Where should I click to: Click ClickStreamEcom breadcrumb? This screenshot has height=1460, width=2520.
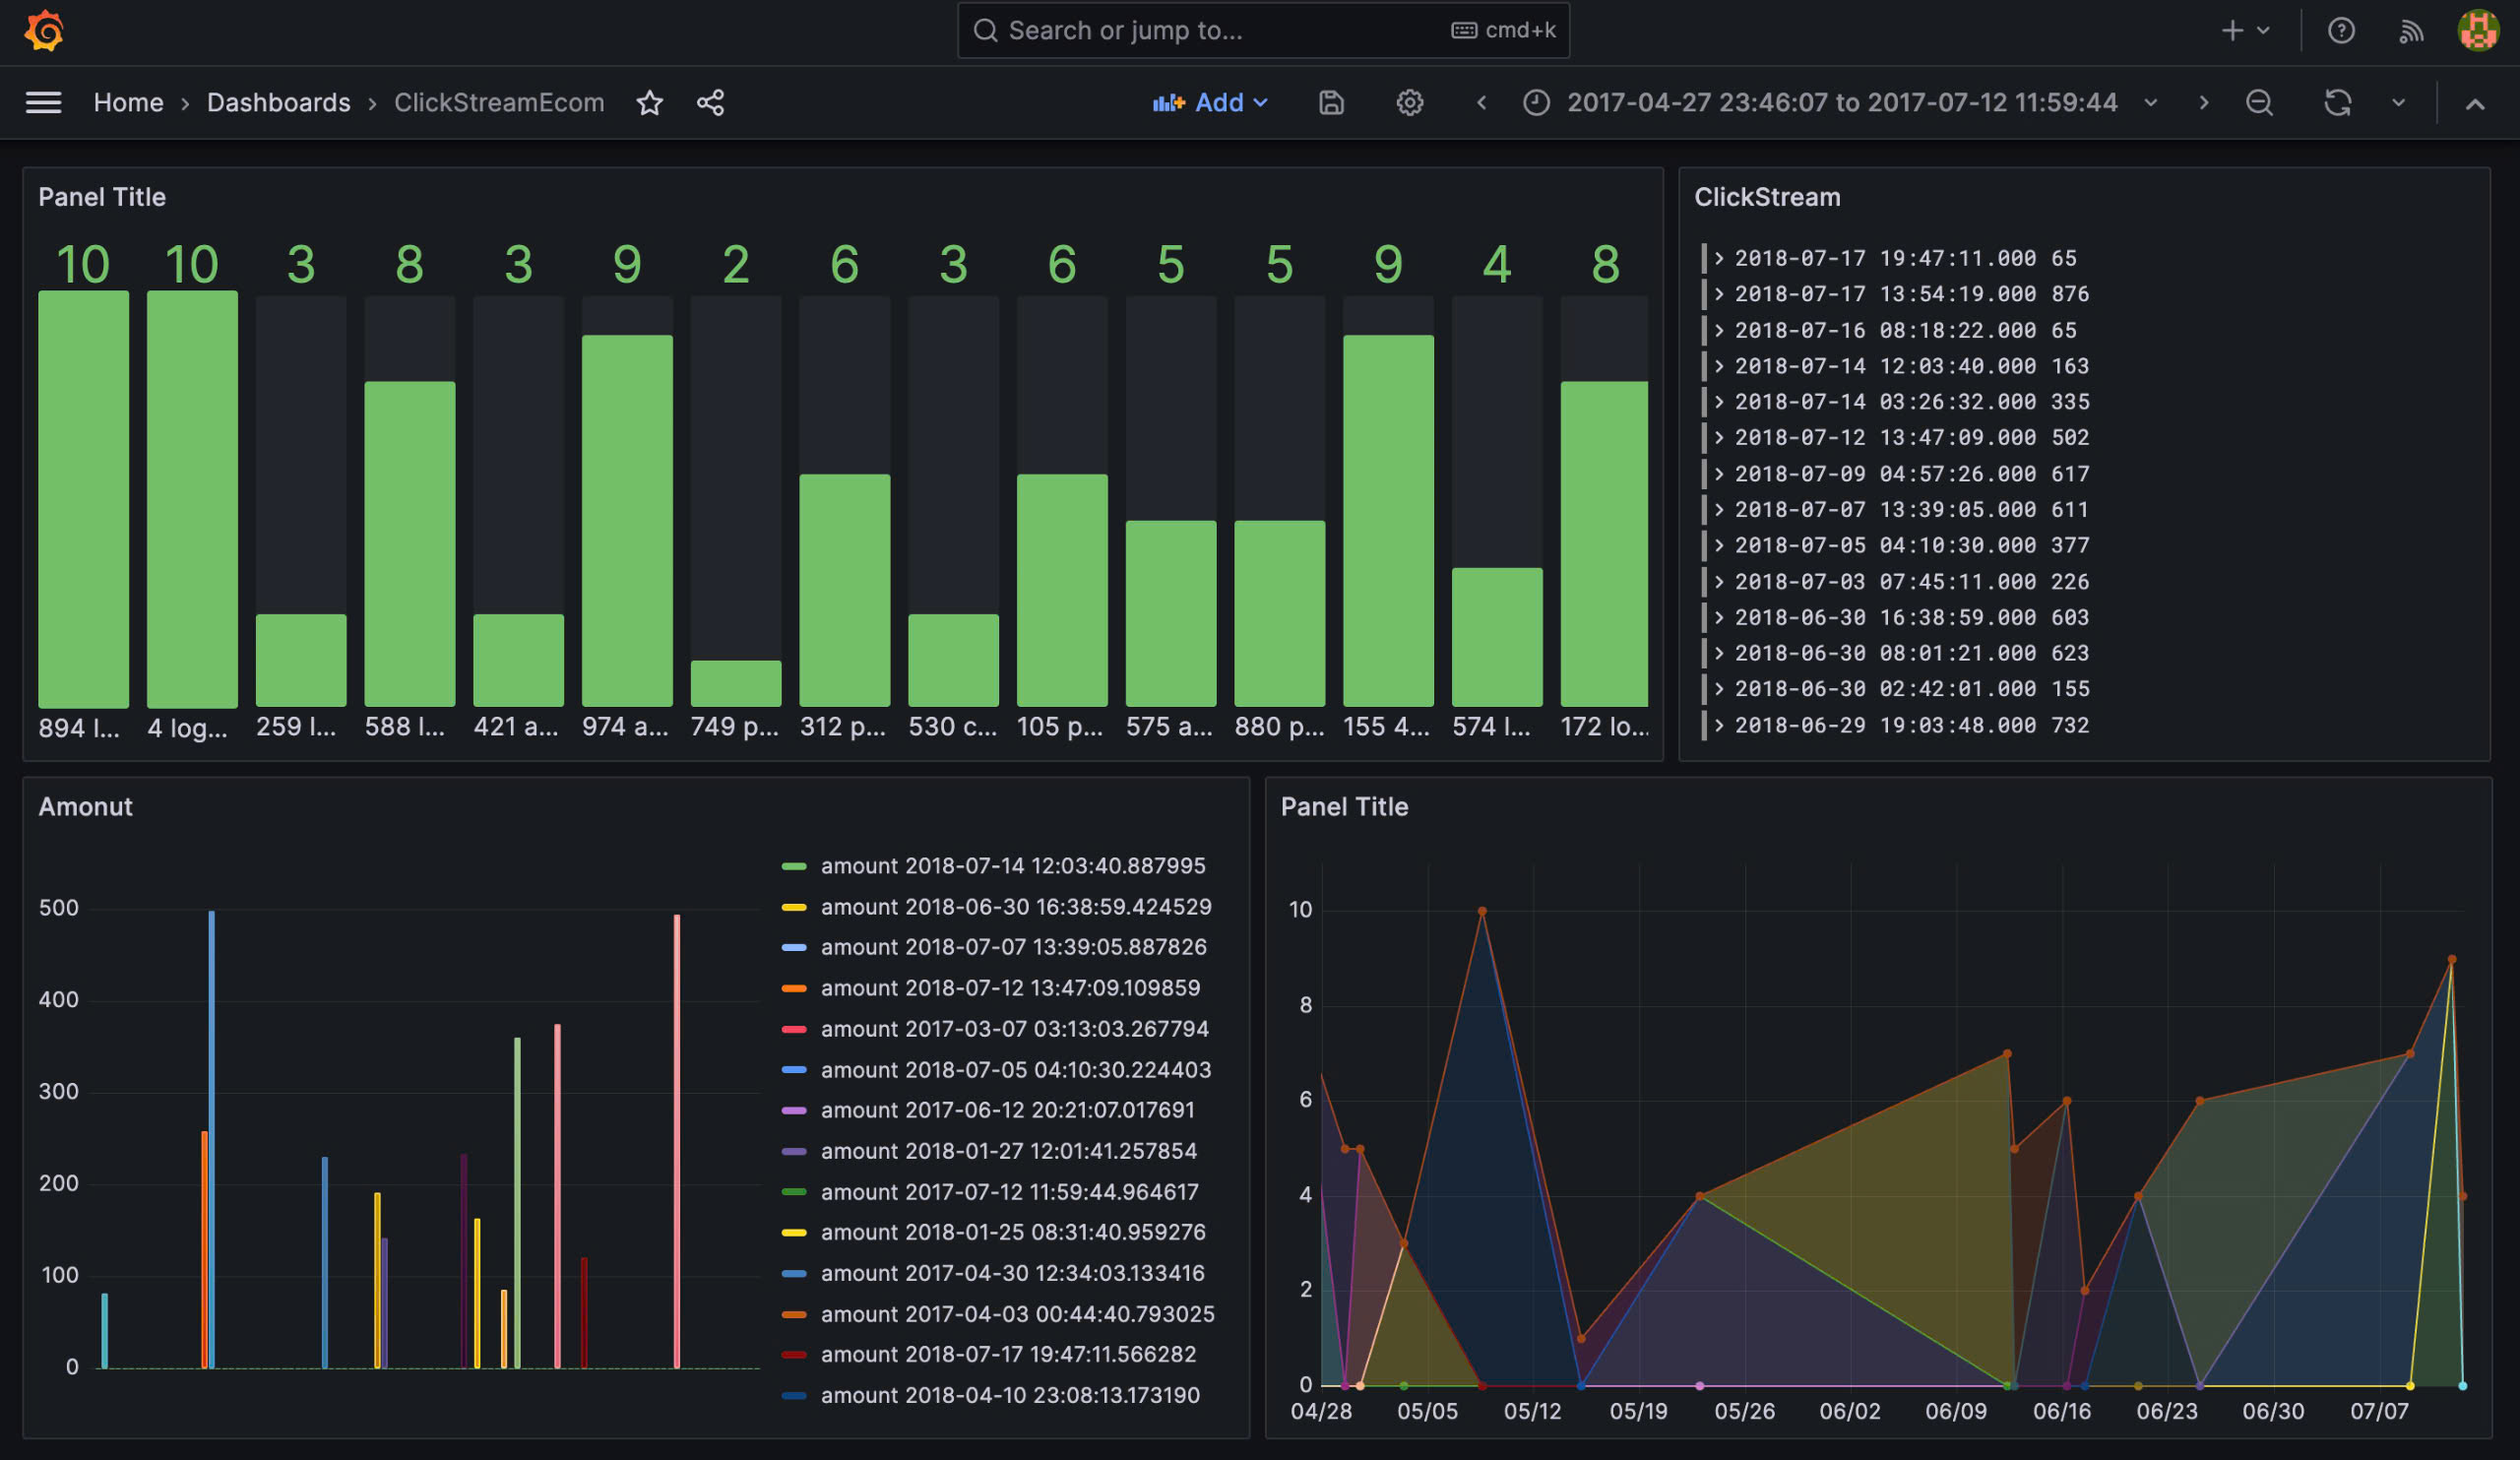[499, 102]
